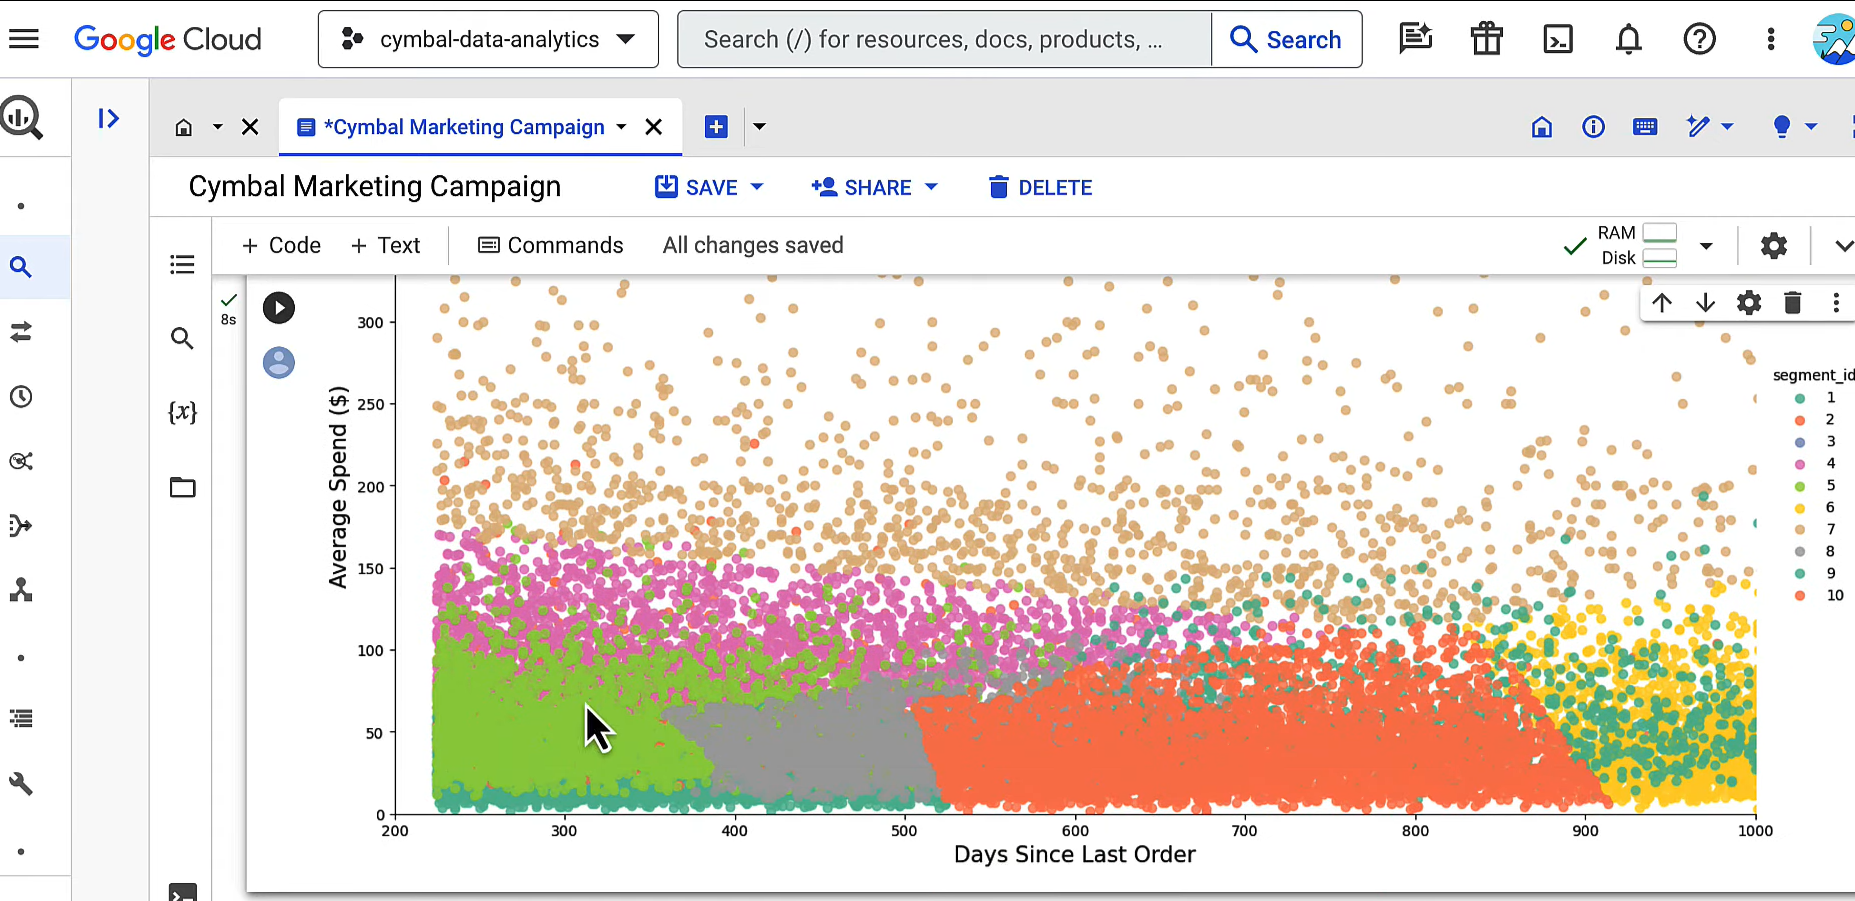Close the home tab
1855x901 pixels.
point(250,127)
